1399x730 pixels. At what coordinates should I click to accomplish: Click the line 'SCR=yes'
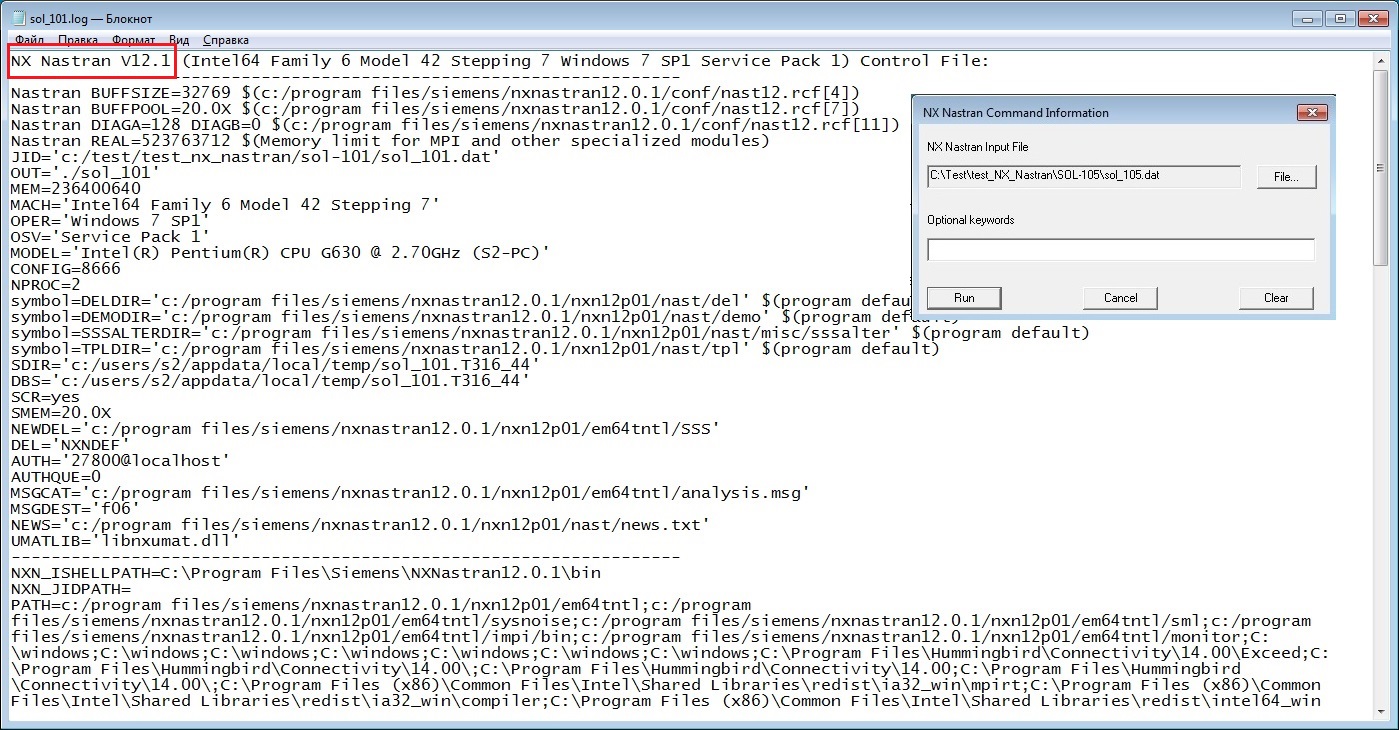pos(45,397)
